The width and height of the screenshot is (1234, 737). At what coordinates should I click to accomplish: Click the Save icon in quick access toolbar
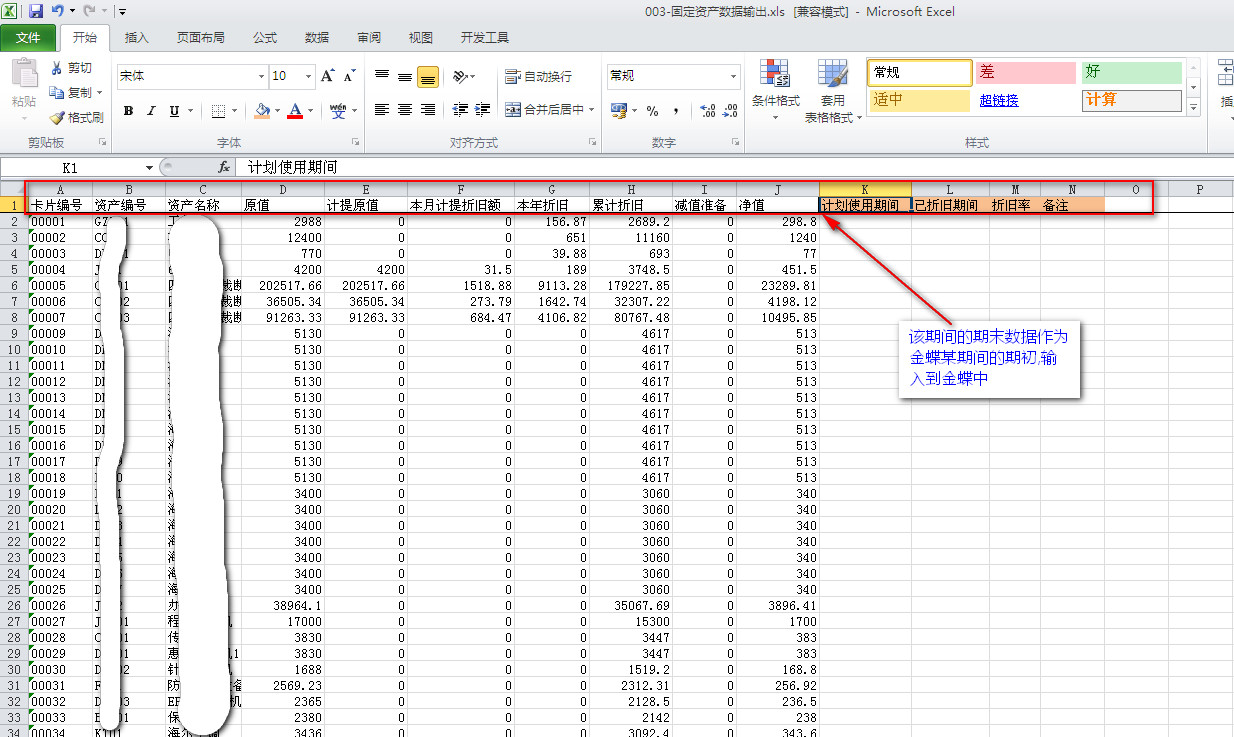click(x=36, y=12)
